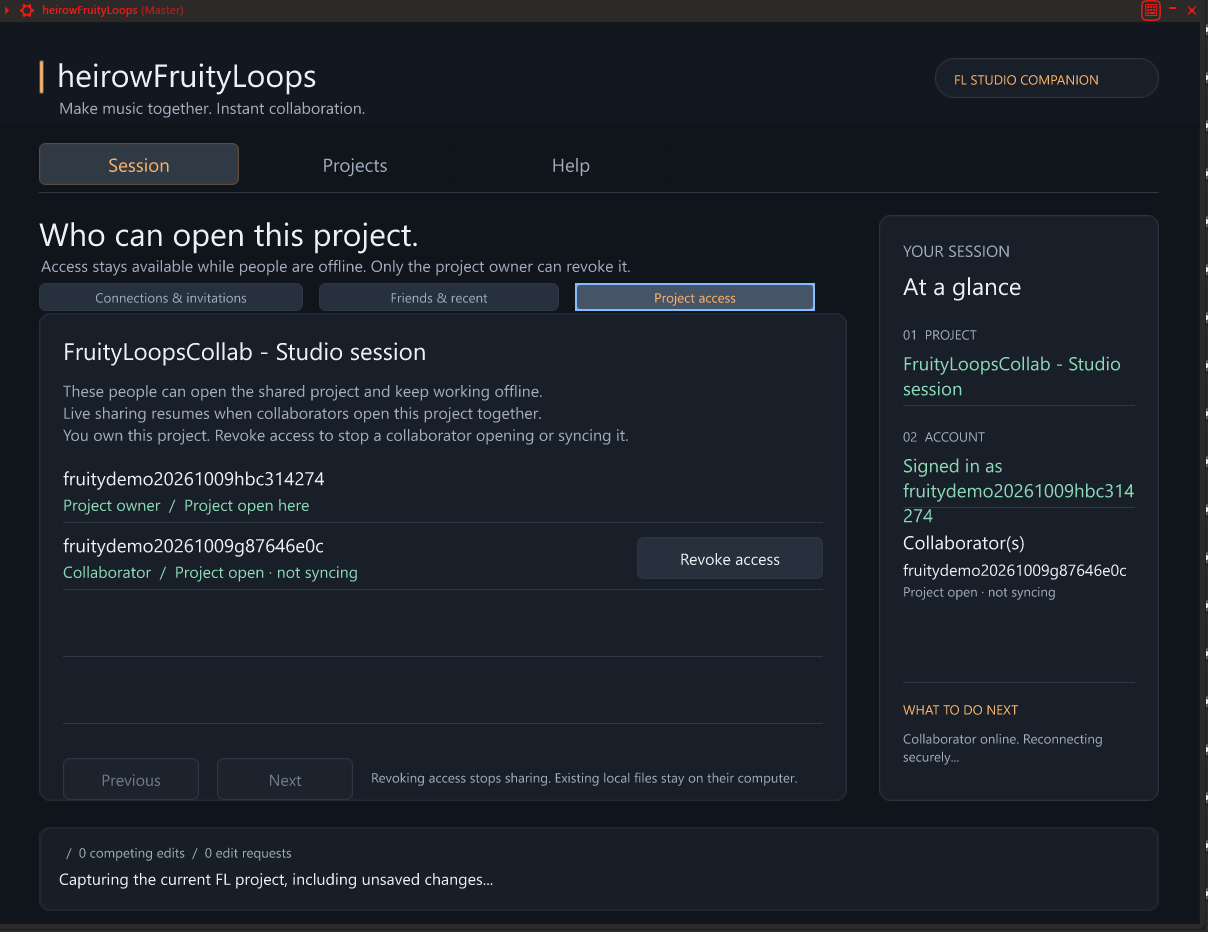Toggle the keypad icon in title bar
1208x932 pixels.
(x=1151, y=10)
